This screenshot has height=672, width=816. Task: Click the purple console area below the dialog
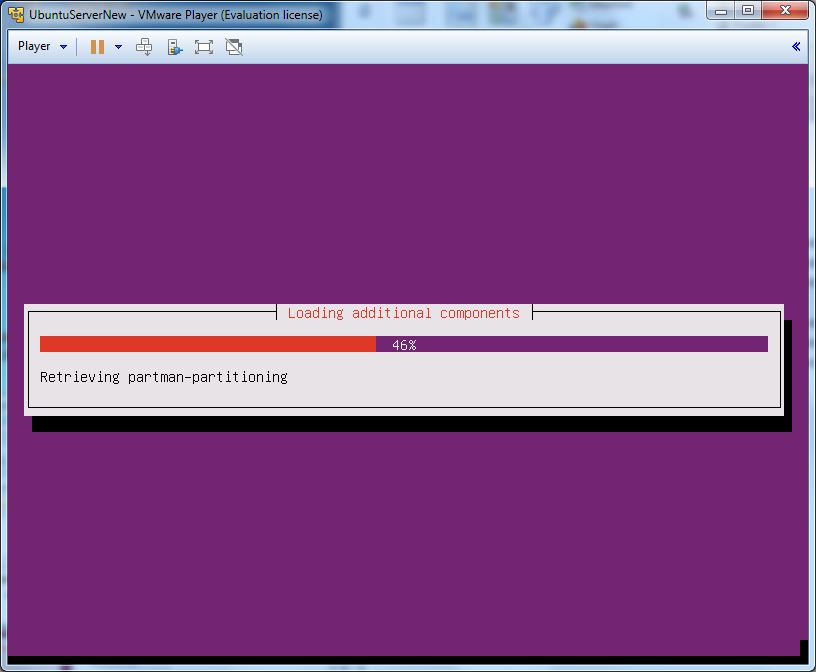407,540
